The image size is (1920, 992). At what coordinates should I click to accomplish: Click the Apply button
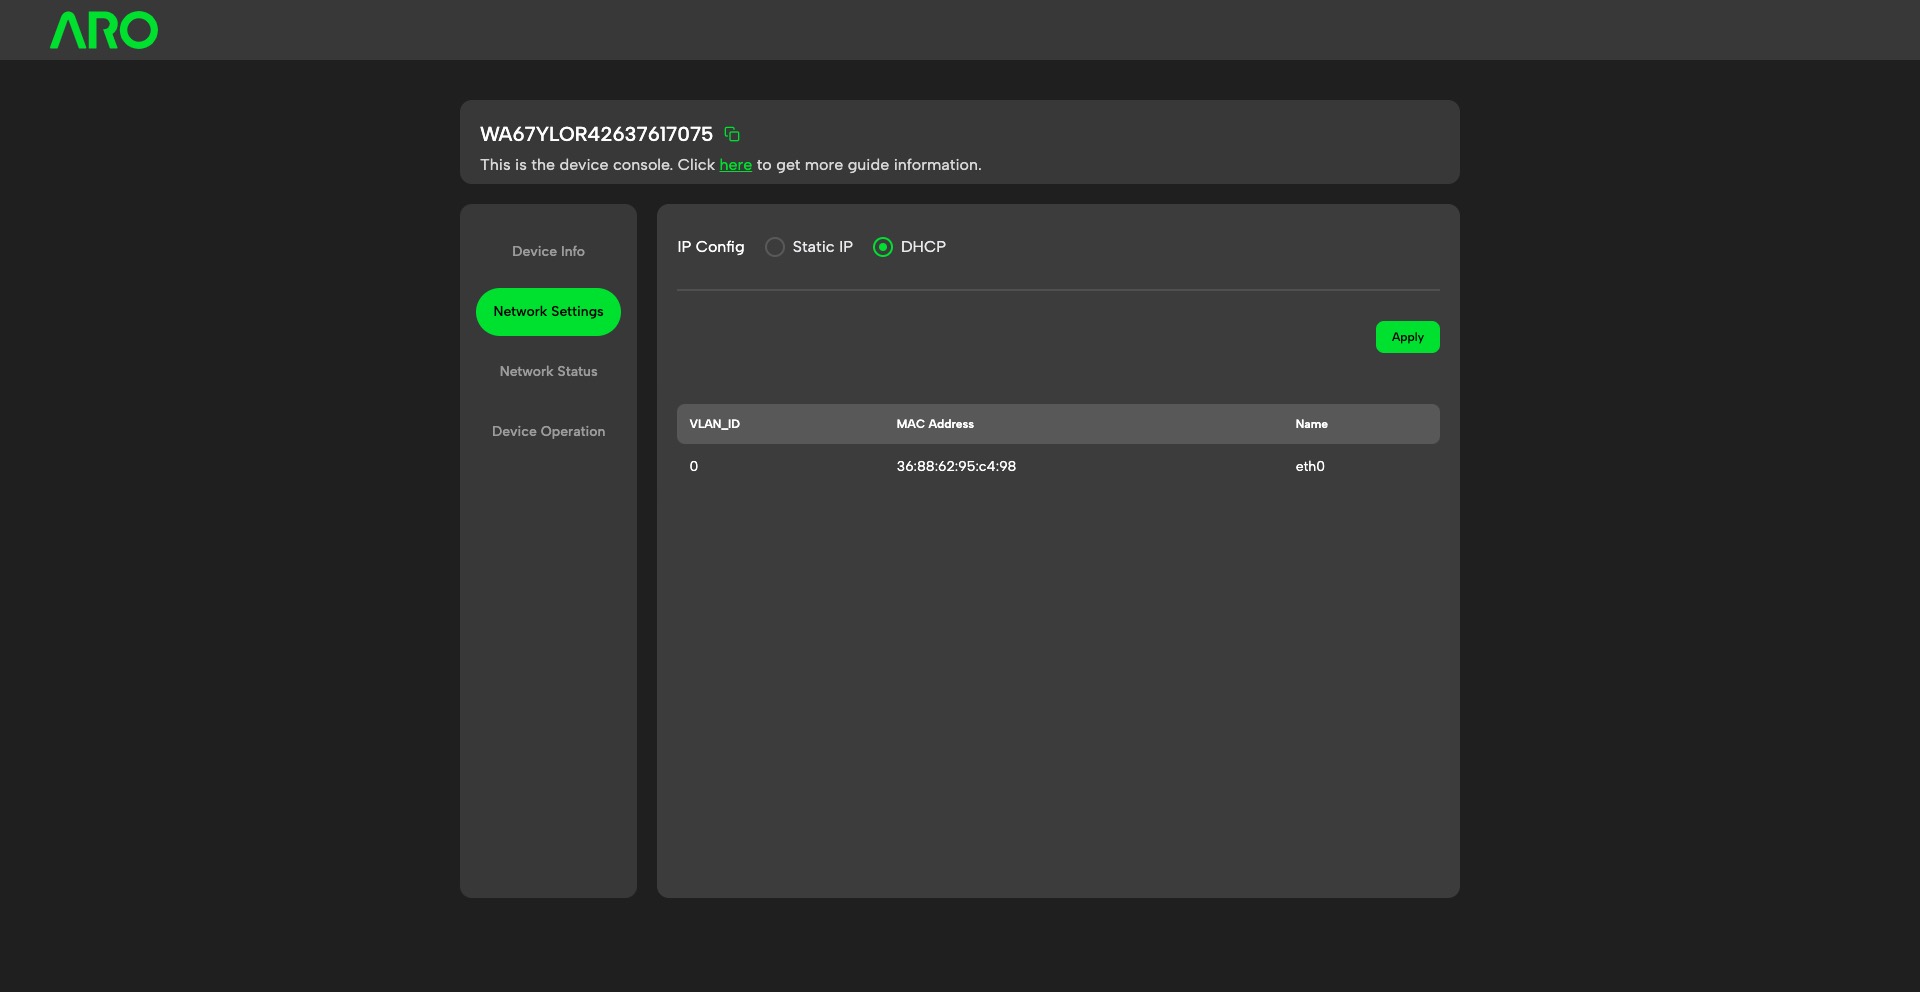[1407, 337]
